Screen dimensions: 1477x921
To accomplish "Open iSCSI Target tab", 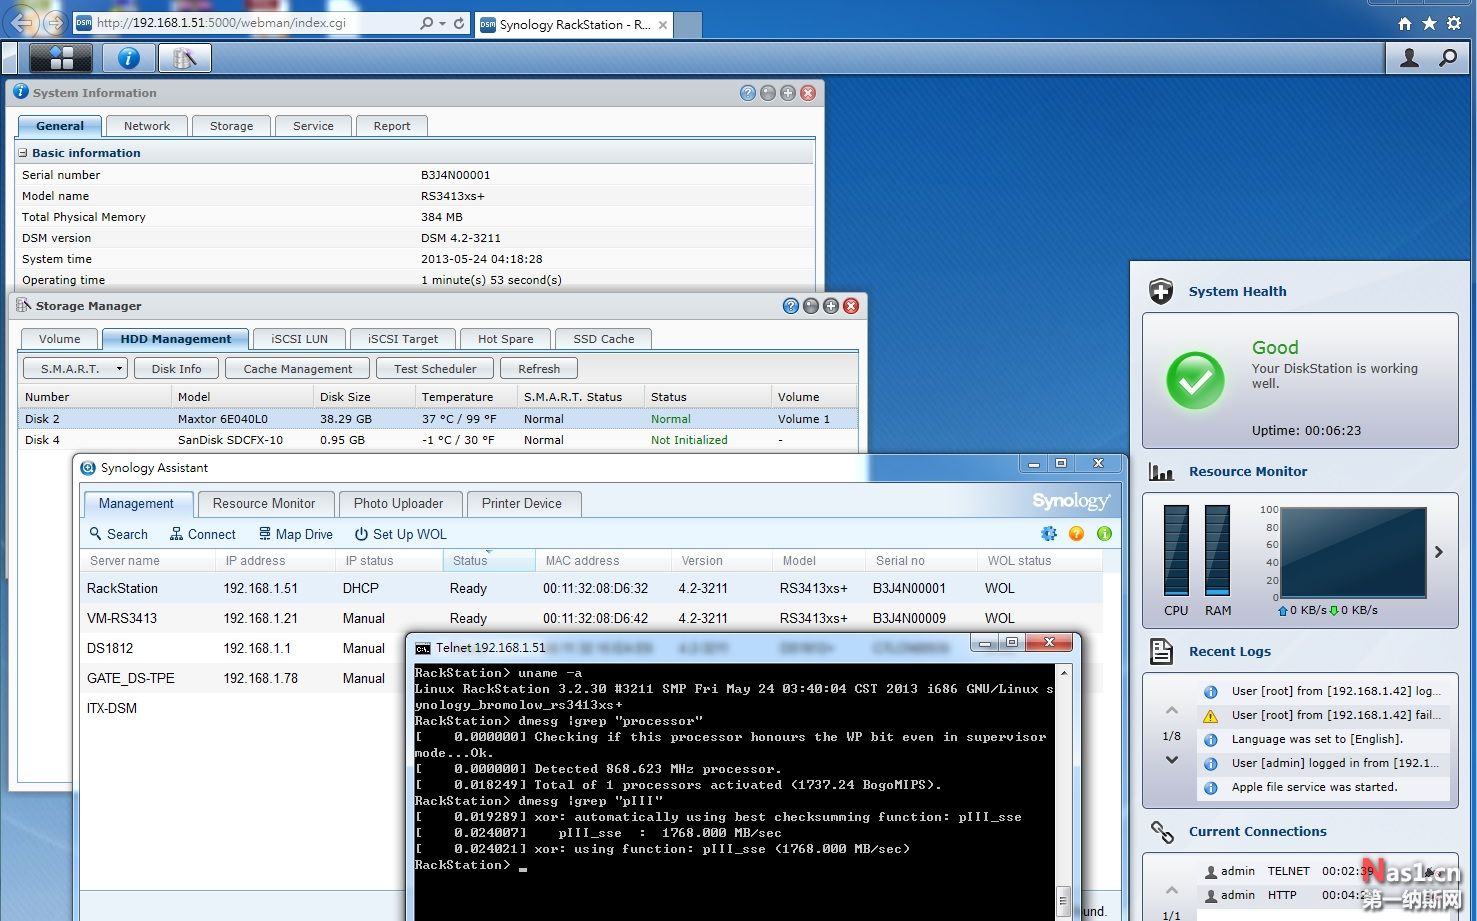I will [x=403, y=339].
